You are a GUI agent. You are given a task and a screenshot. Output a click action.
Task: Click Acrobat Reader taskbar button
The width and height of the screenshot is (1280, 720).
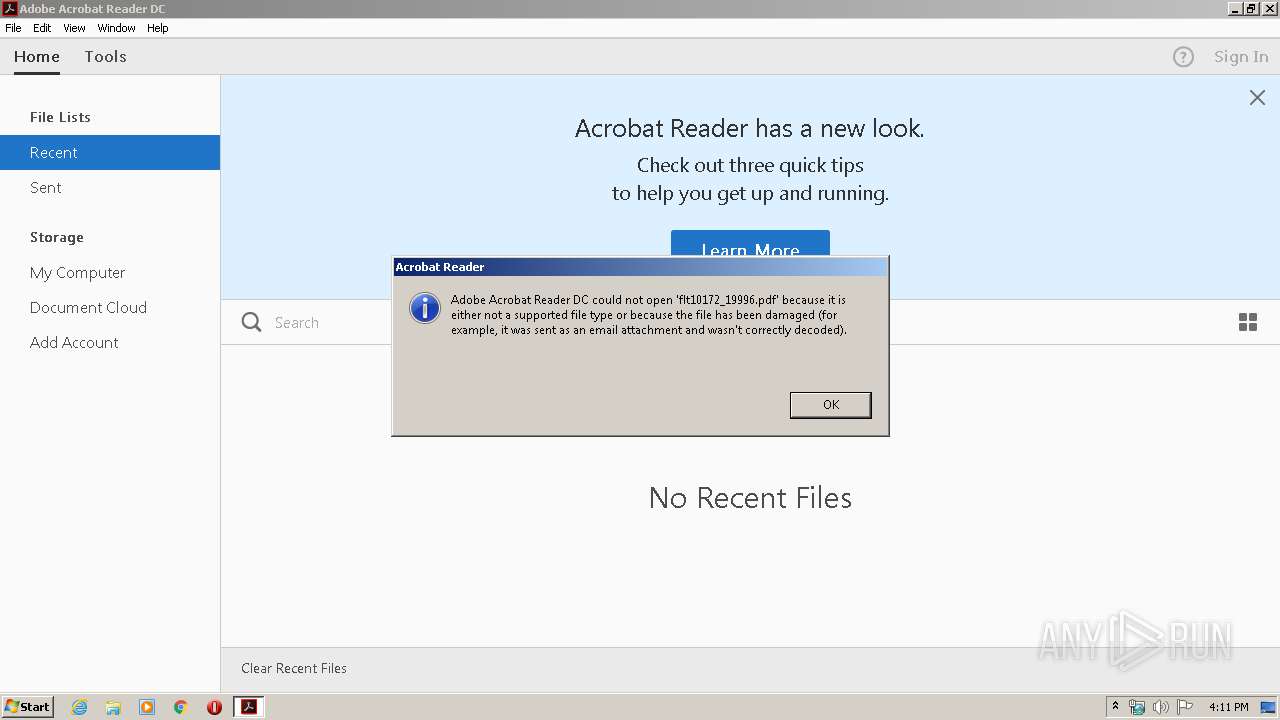[249, 707]
